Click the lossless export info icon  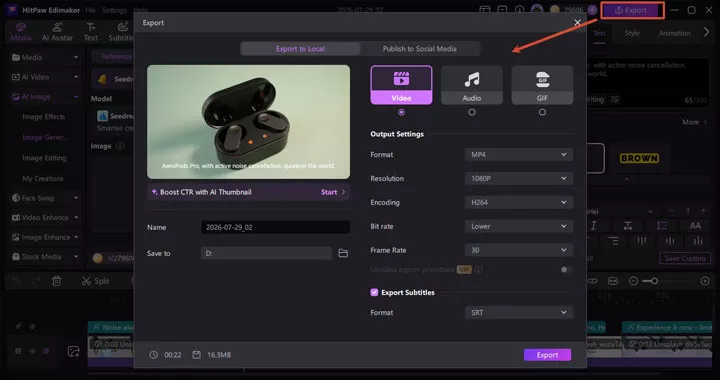[x=478, y=270]
